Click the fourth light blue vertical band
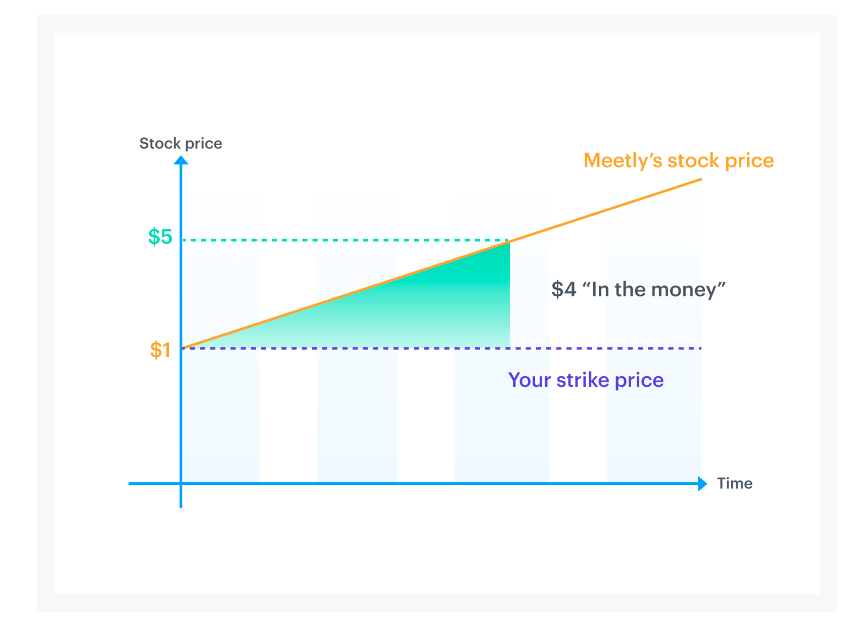Screen dimensions: 867x631 tap(652, 420)
